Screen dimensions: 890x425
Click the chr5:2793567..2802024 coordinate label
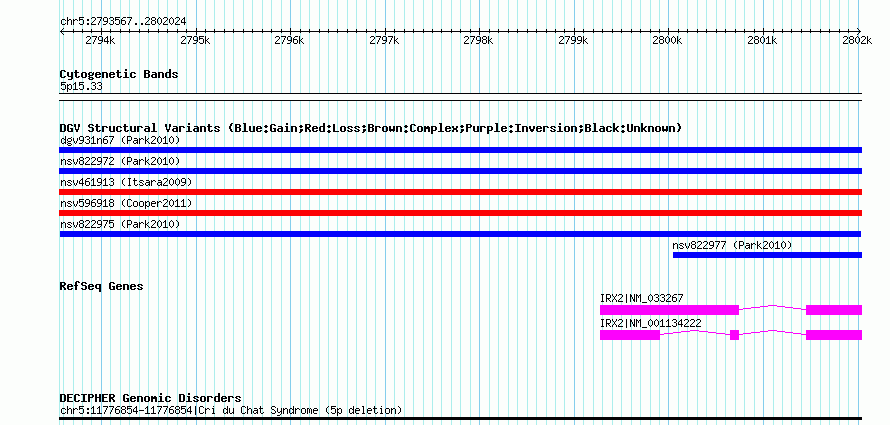[123, 22]
